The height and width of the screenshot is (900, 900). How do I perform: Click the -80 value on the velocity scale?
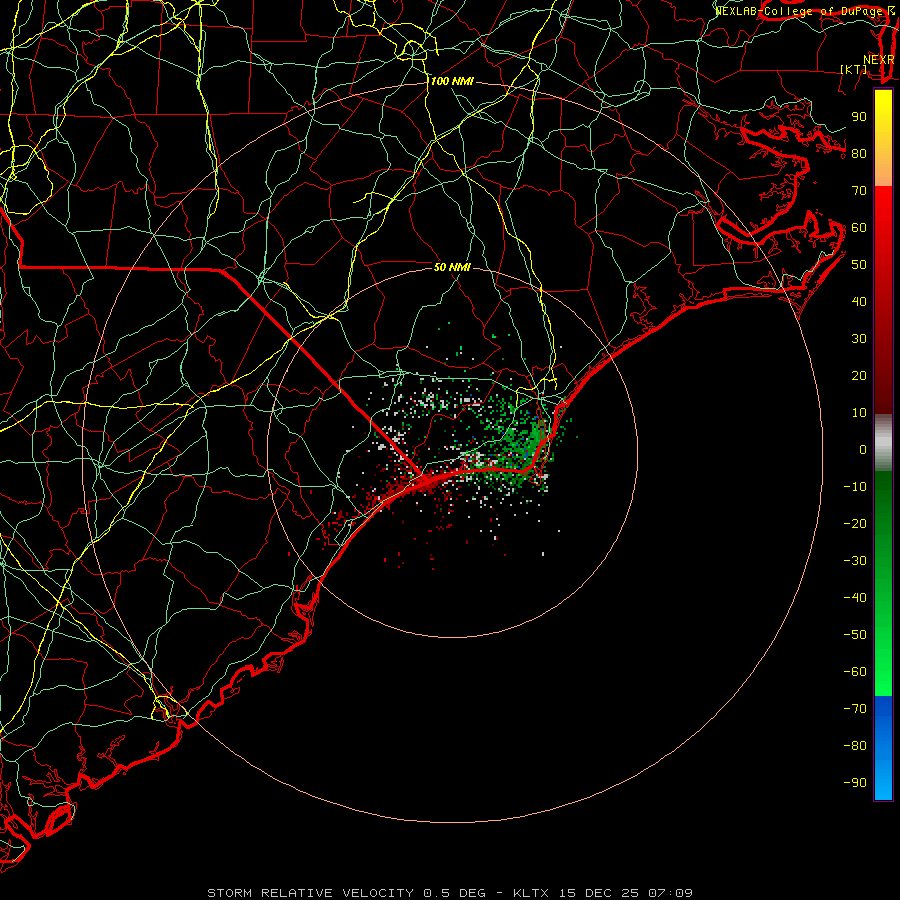click(855, 746)
